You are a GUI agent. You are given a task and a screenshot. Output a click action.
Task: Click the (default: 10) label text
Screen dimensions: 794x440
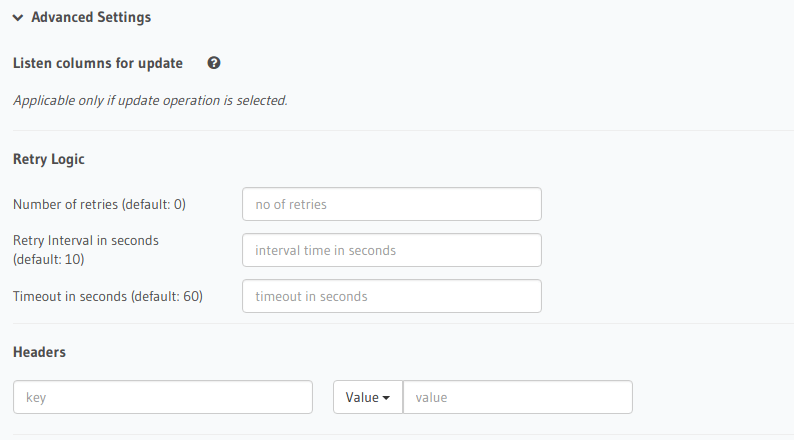(x=49, y=259)
